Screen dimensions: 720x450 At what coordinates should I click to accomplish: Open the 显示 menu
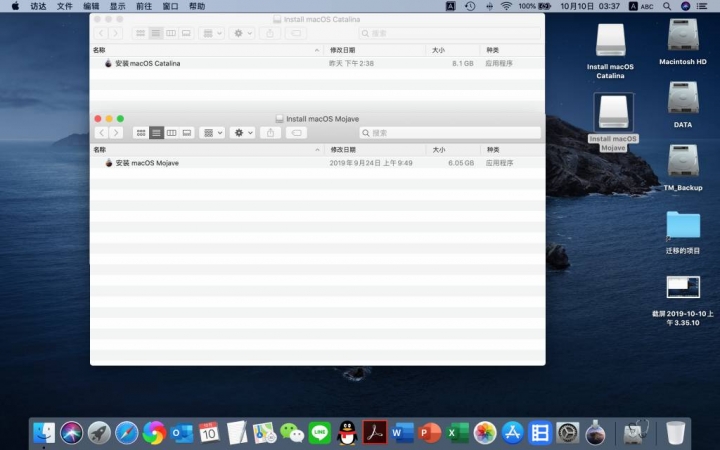[x=118, y=6]
